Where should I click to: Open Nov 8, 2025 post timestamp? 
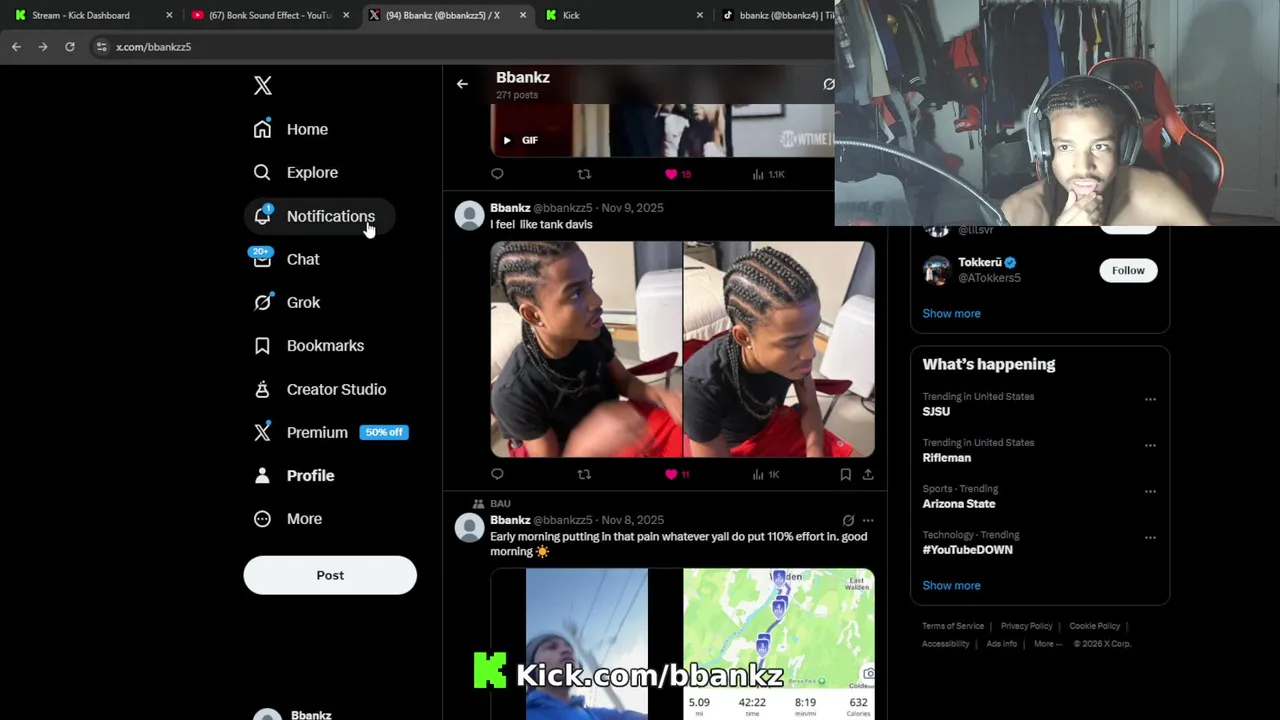click(x=632, y=520)
